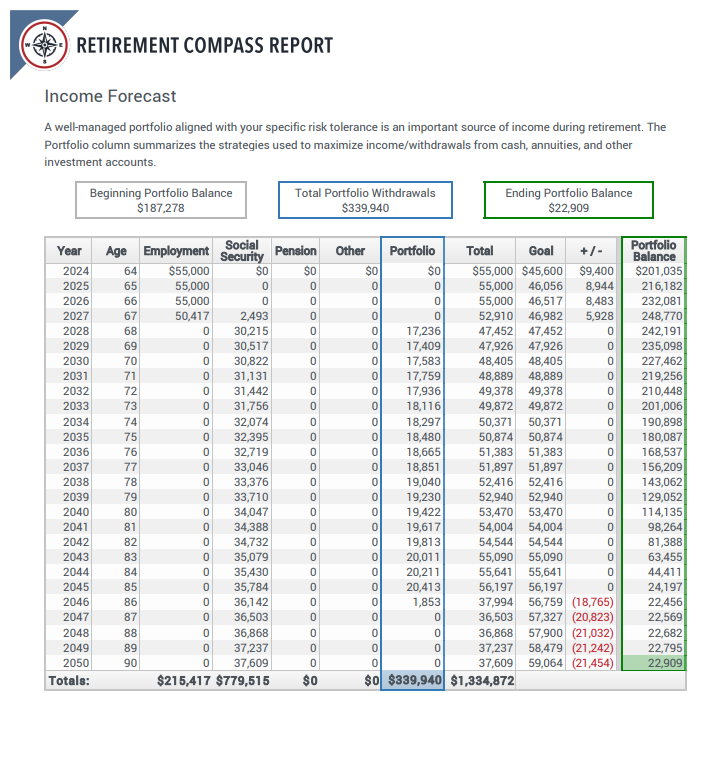Select portfolio balance $201,035

coord(658,271)
